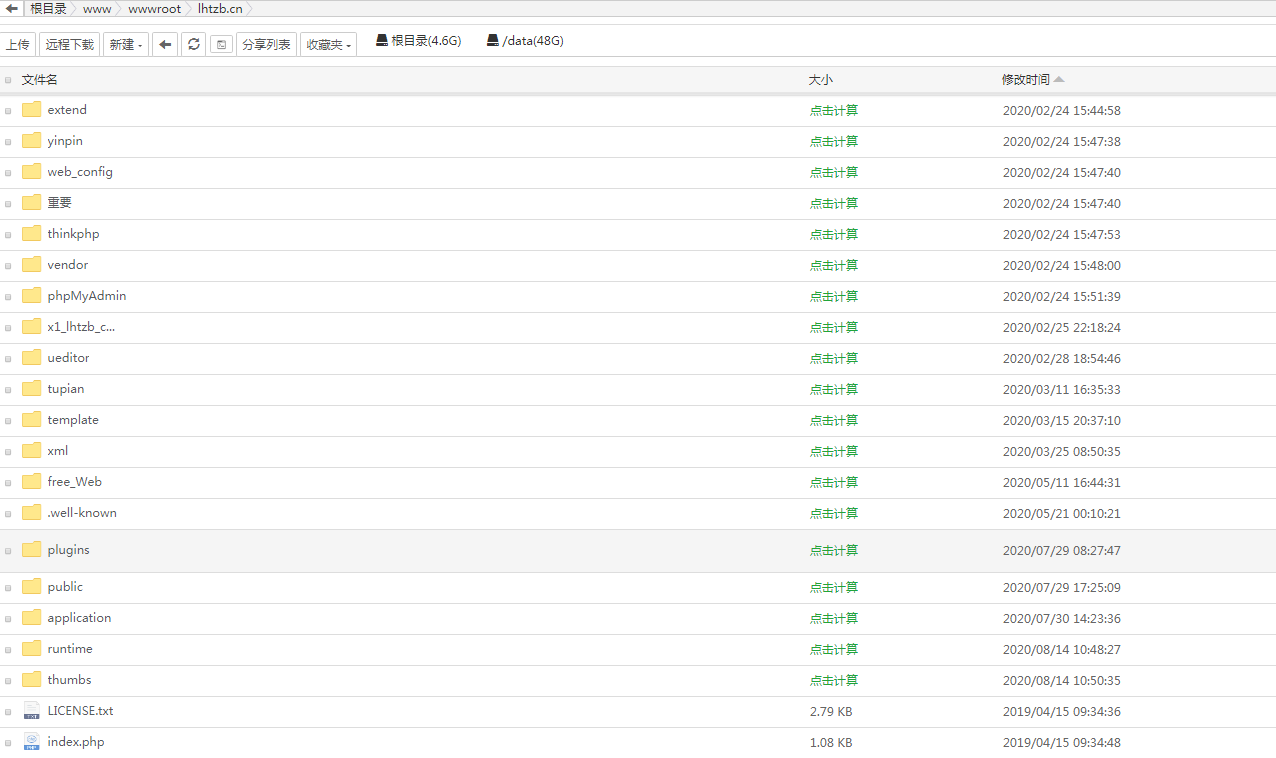Expand the 新建 dropdown

[126, 44]
